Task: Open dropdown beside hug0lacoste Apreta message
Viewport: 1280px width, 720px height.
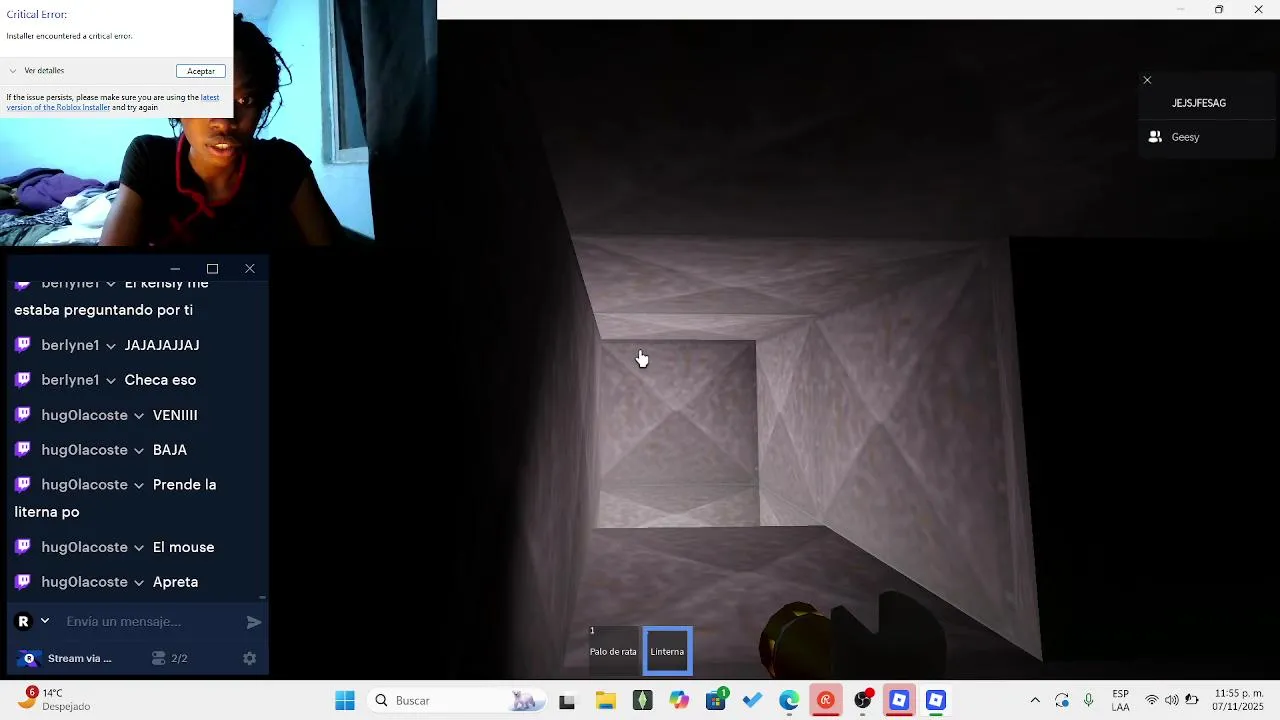Action: [139, 583]
